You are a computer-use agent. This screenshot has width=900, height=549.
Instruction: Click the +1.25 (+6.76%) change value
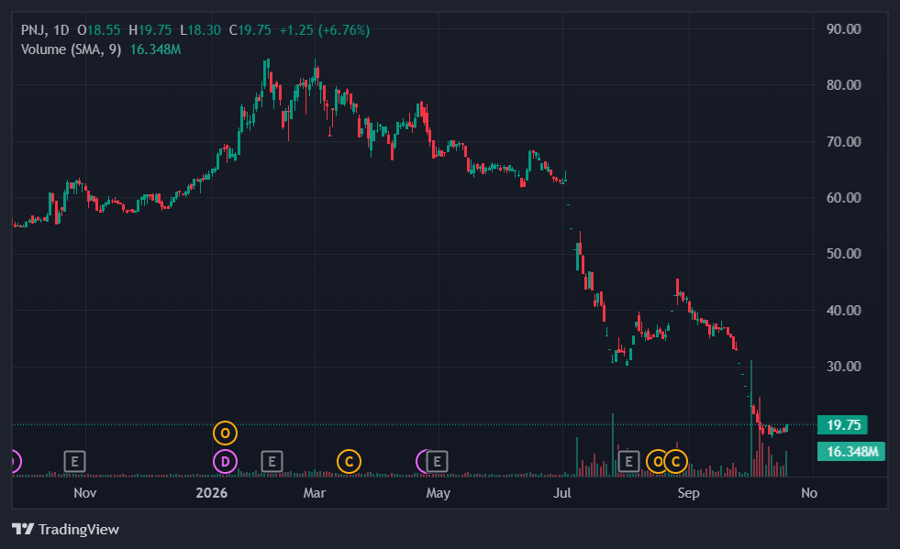click(324, 30)
